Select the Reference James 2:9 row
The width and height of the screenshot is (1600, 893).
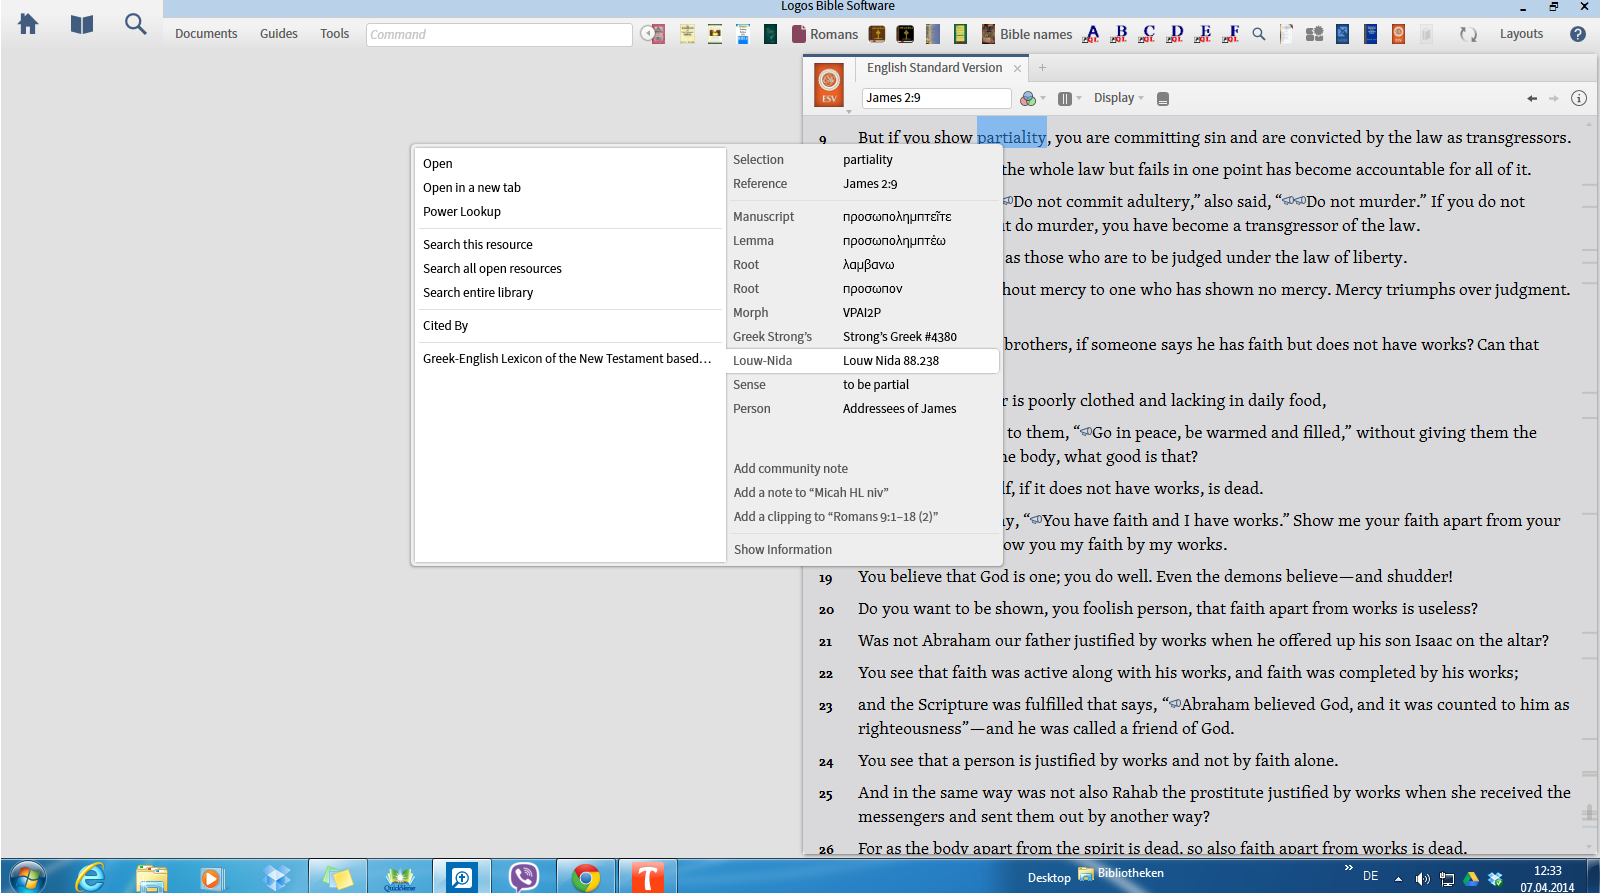(864, 184)
